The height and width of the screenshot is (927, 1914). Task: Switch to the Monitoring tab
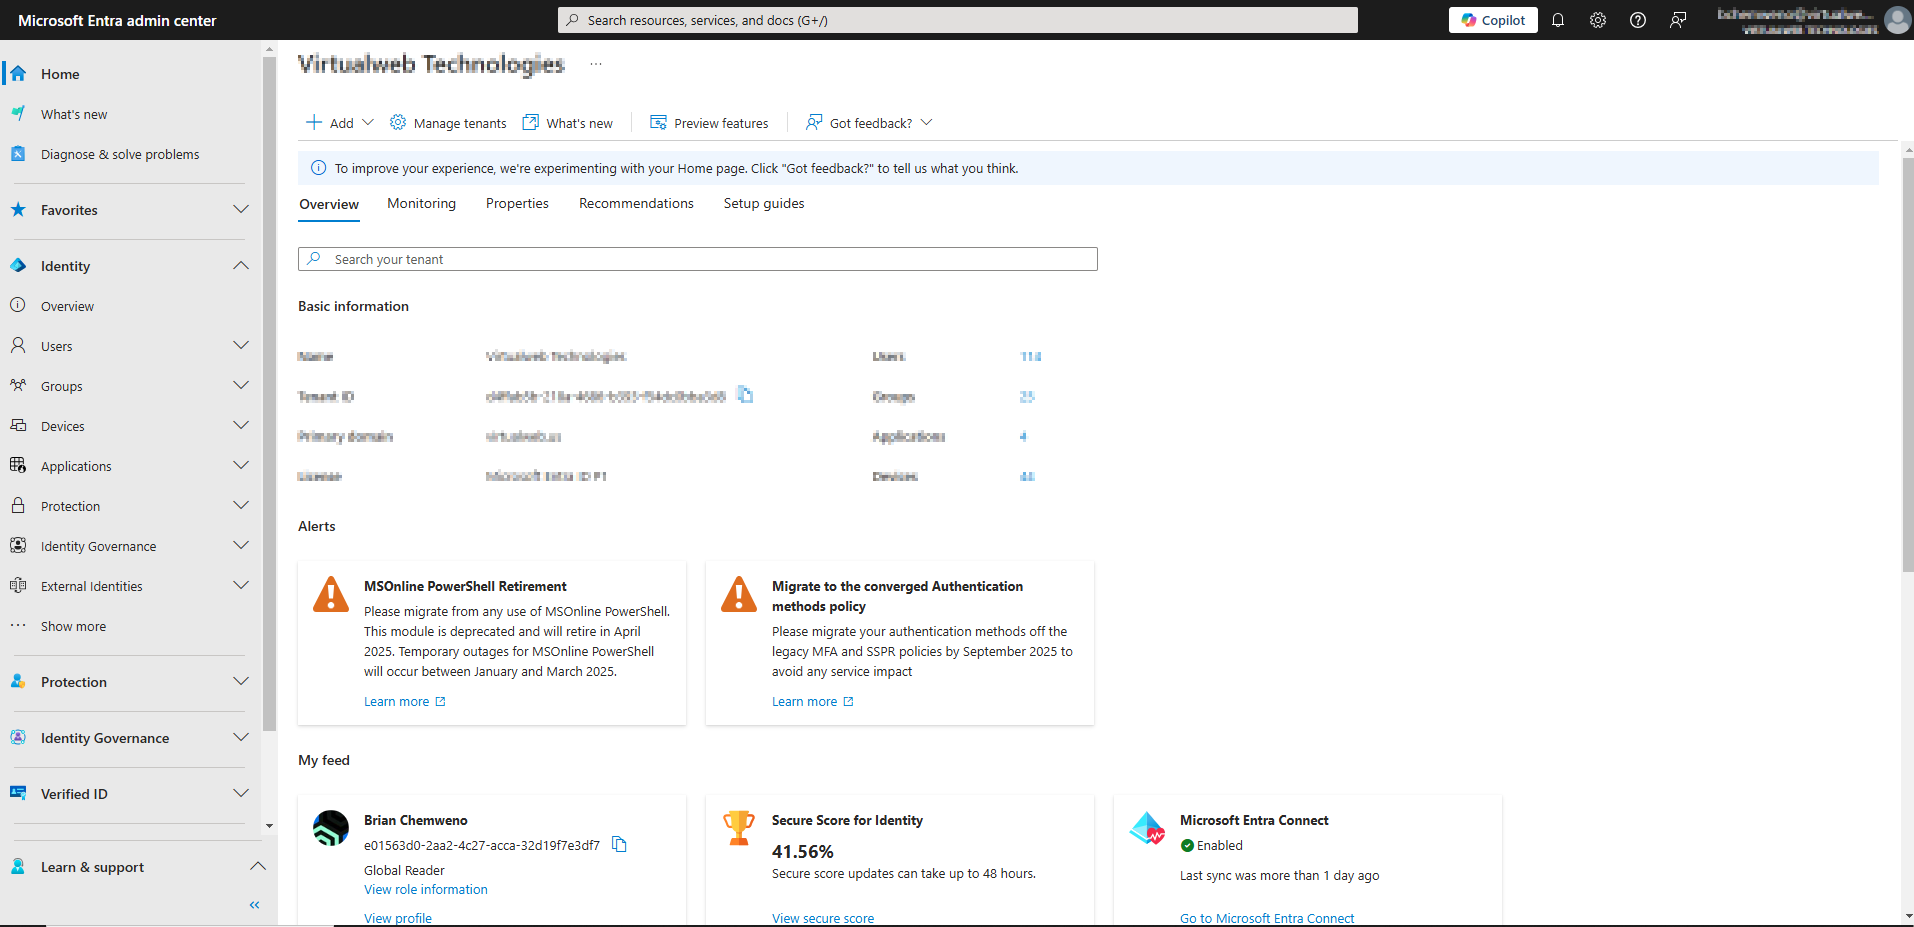pyautogui.click(x=420, y=203)
